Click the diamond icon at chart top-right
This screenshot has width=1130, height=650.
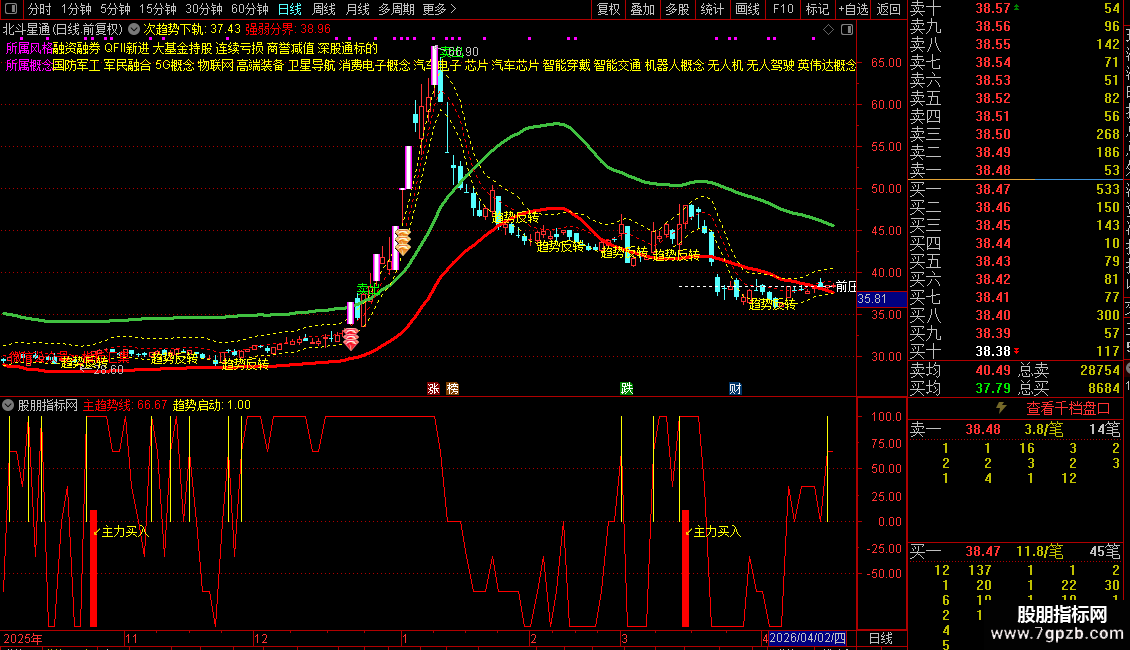pos(829,30)
